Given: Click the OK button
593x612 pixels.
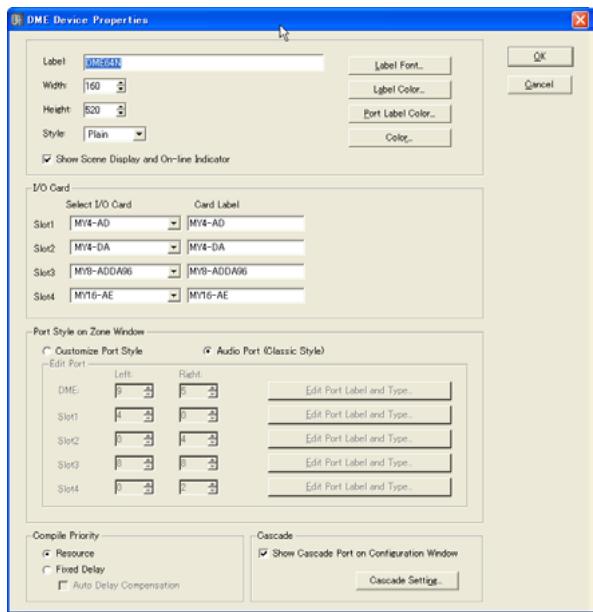Looking at the screenshot, I should point(540,57).
